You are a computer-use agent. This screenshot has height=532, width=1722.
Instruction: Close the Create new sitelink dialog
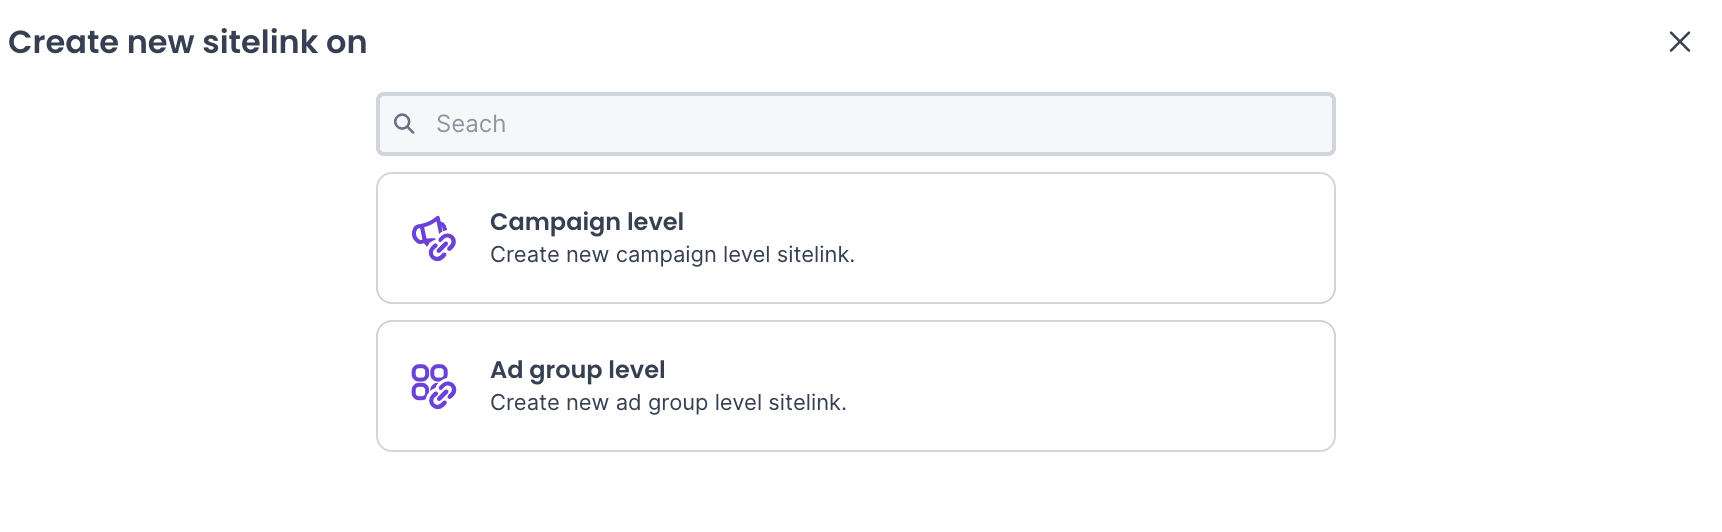tap(1680, 41)
